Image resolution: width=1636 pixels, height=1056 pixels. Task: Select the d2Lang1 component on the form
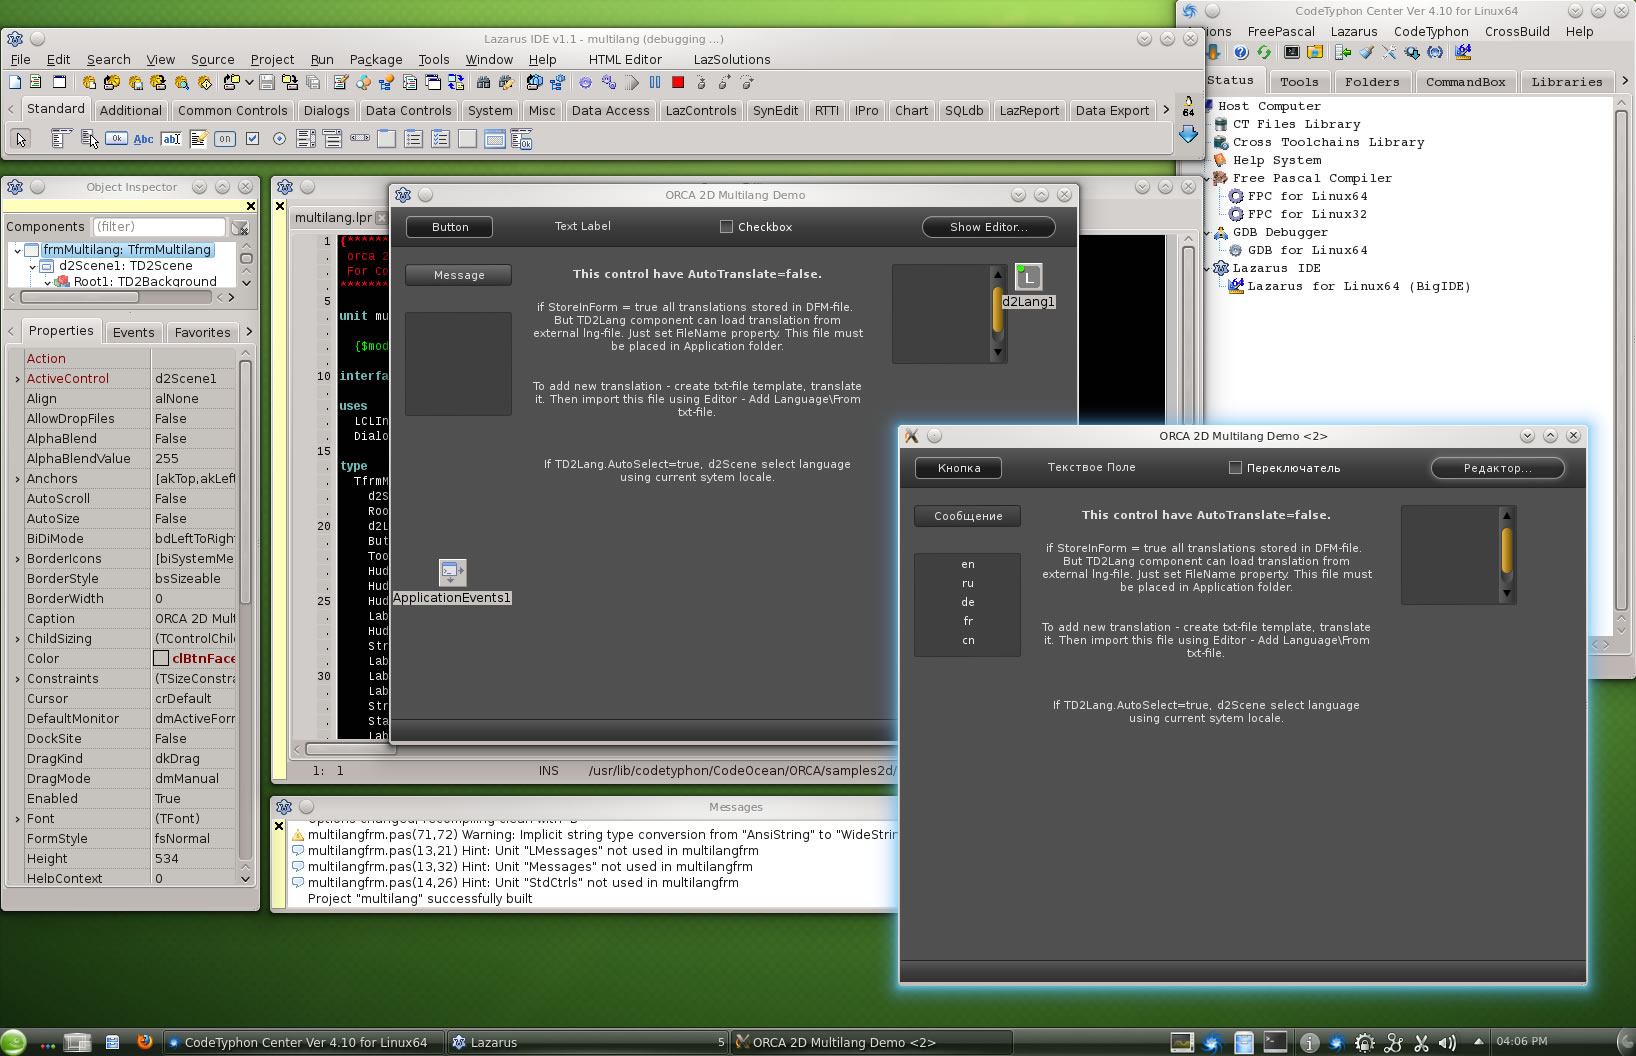(x=1028, y=276)
